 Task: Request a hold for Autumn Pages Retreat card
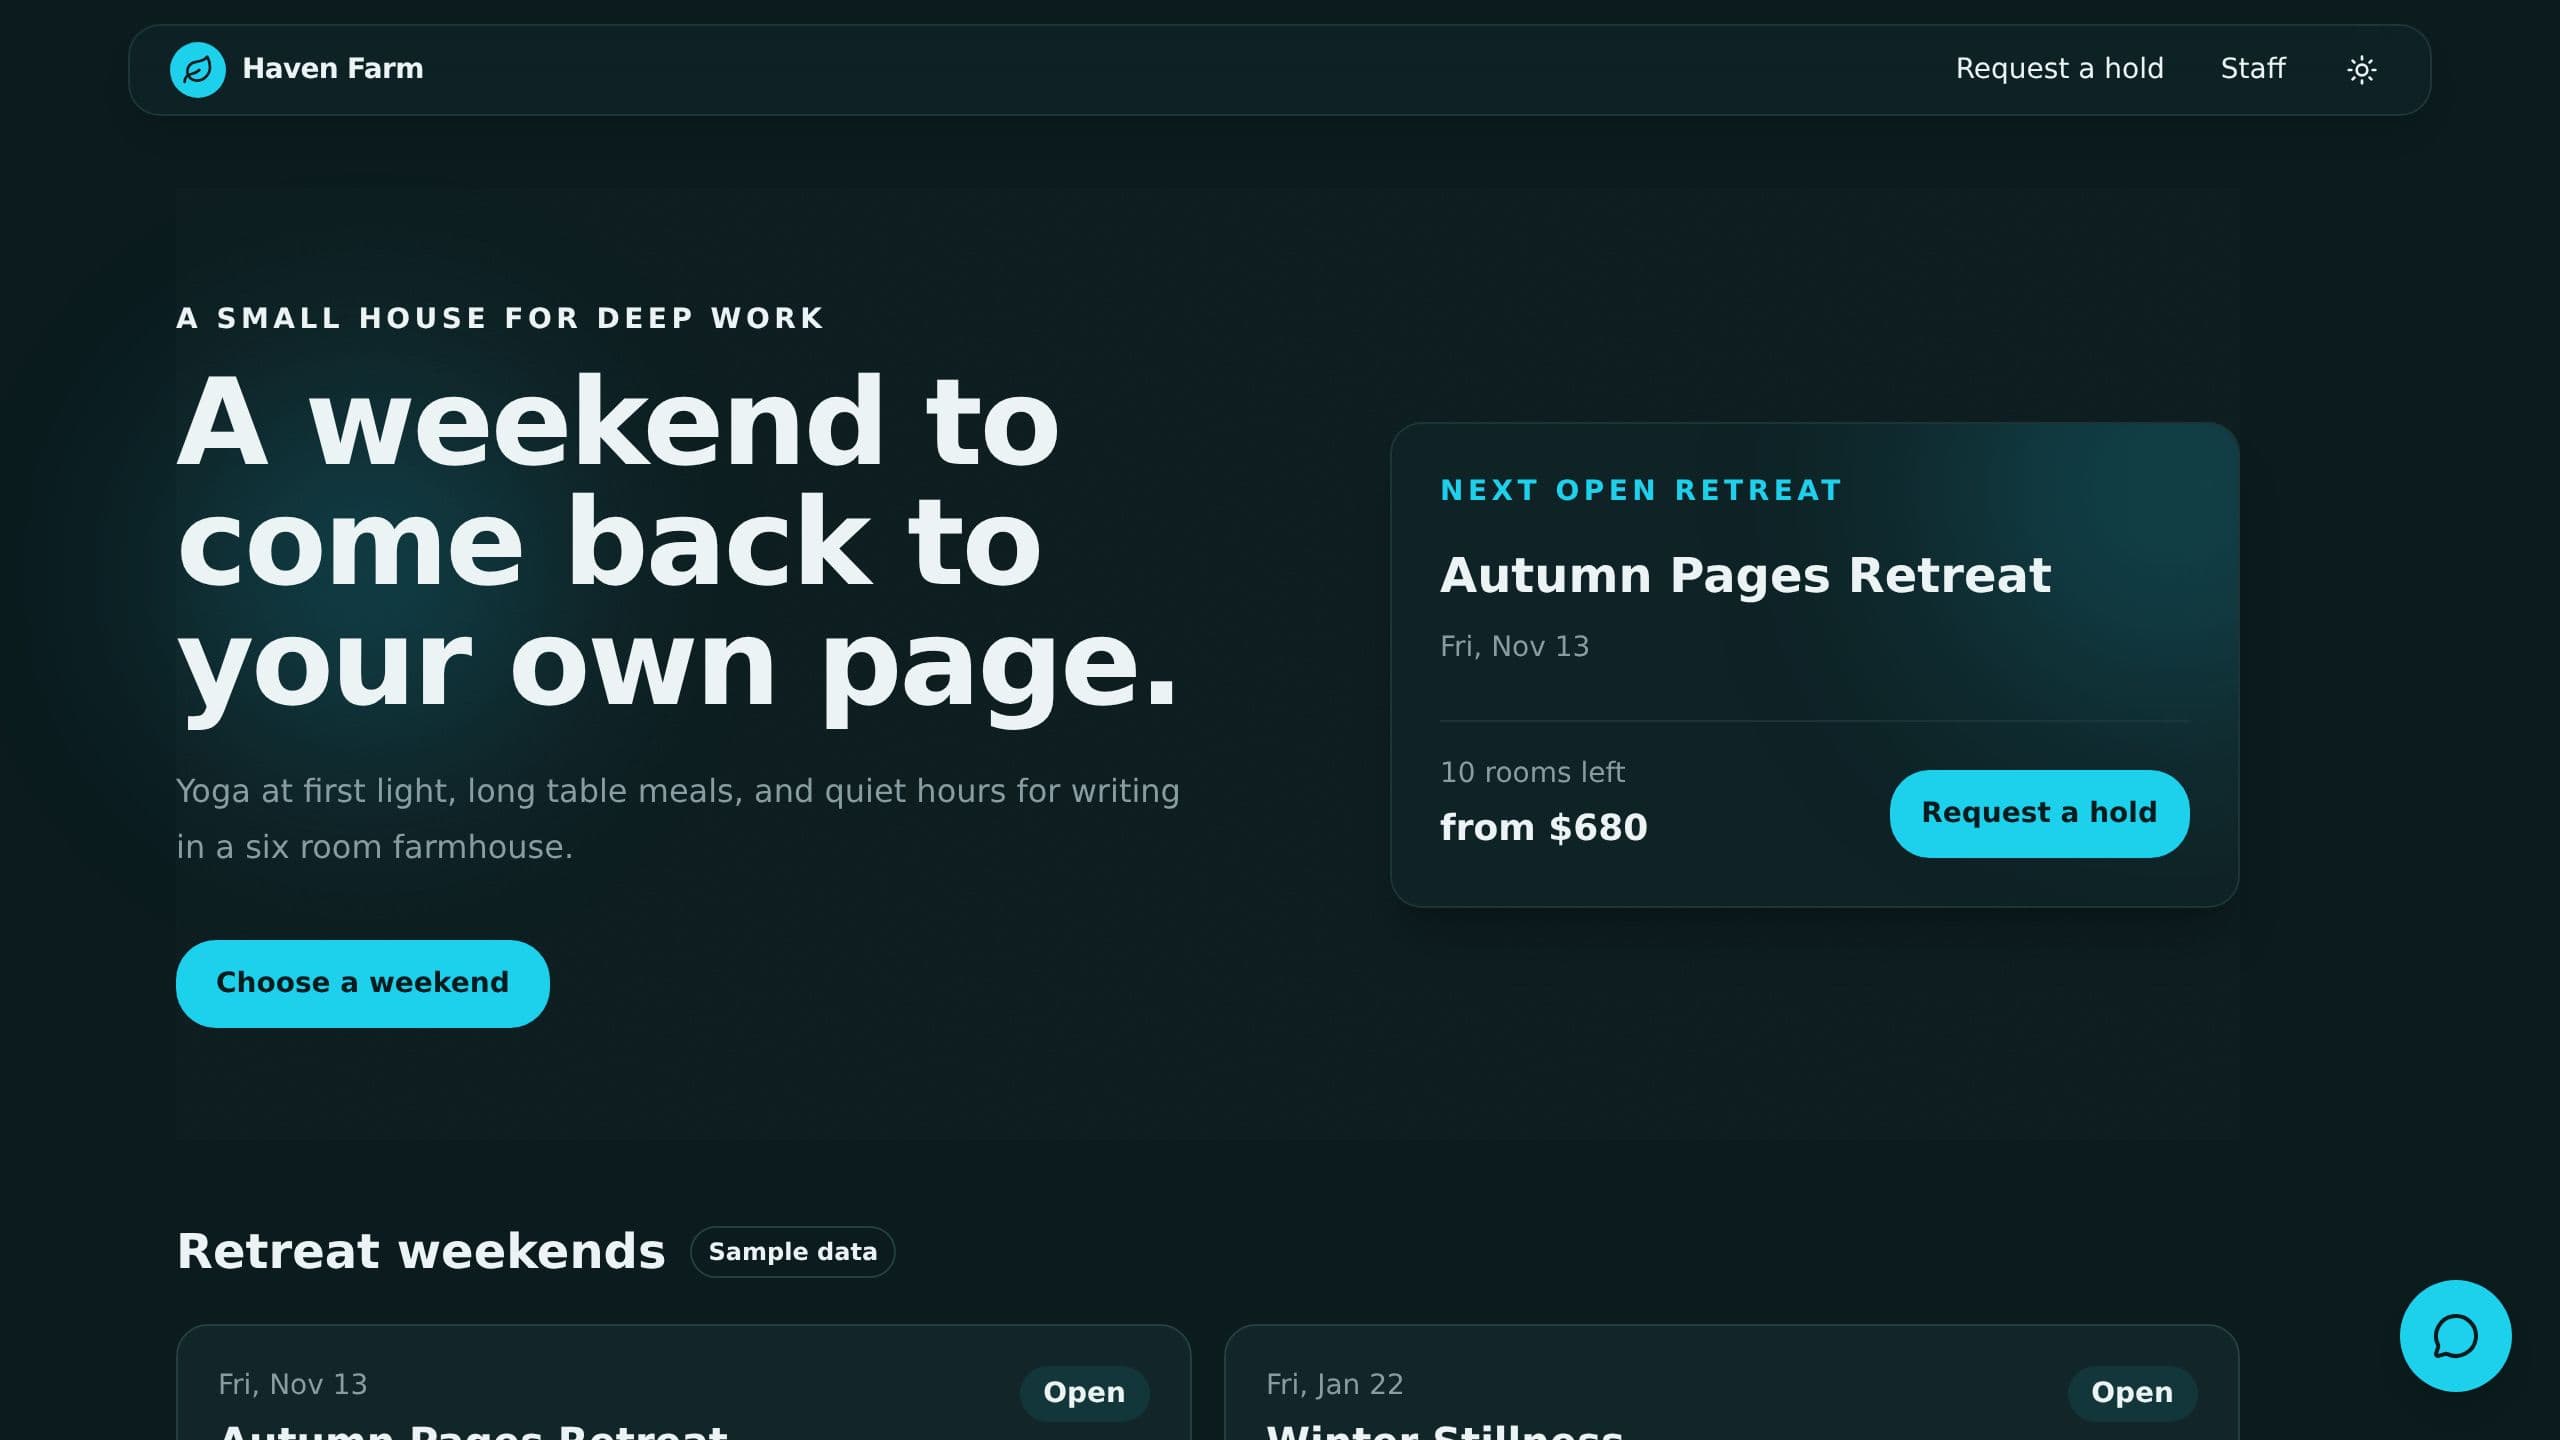(2039, 813)
